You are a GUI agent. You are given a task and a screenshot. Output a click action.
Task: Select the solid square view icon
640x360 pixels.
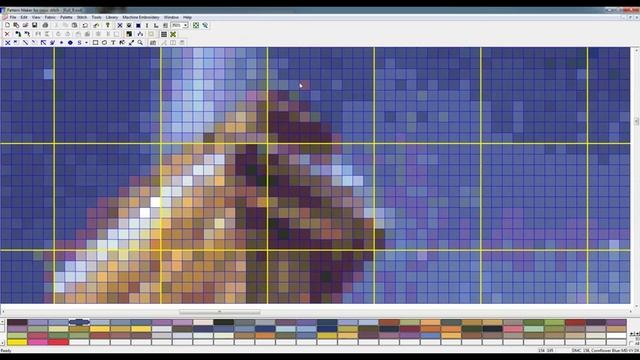click(138, 25)
